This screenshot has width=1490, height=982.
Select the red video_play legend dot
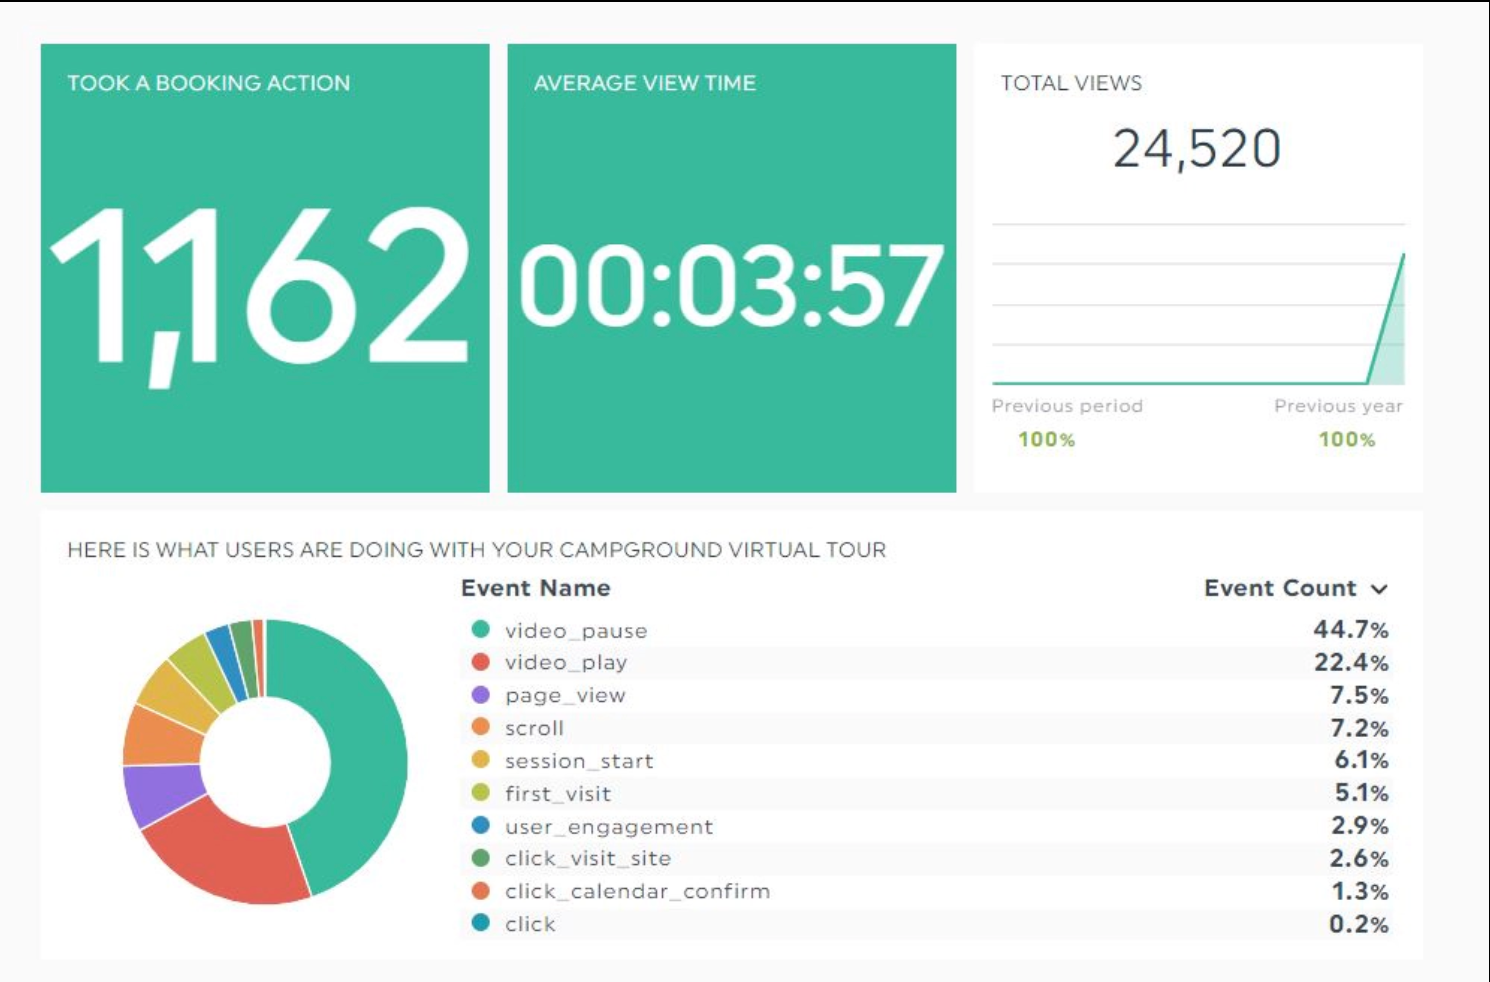coord(481,661)
